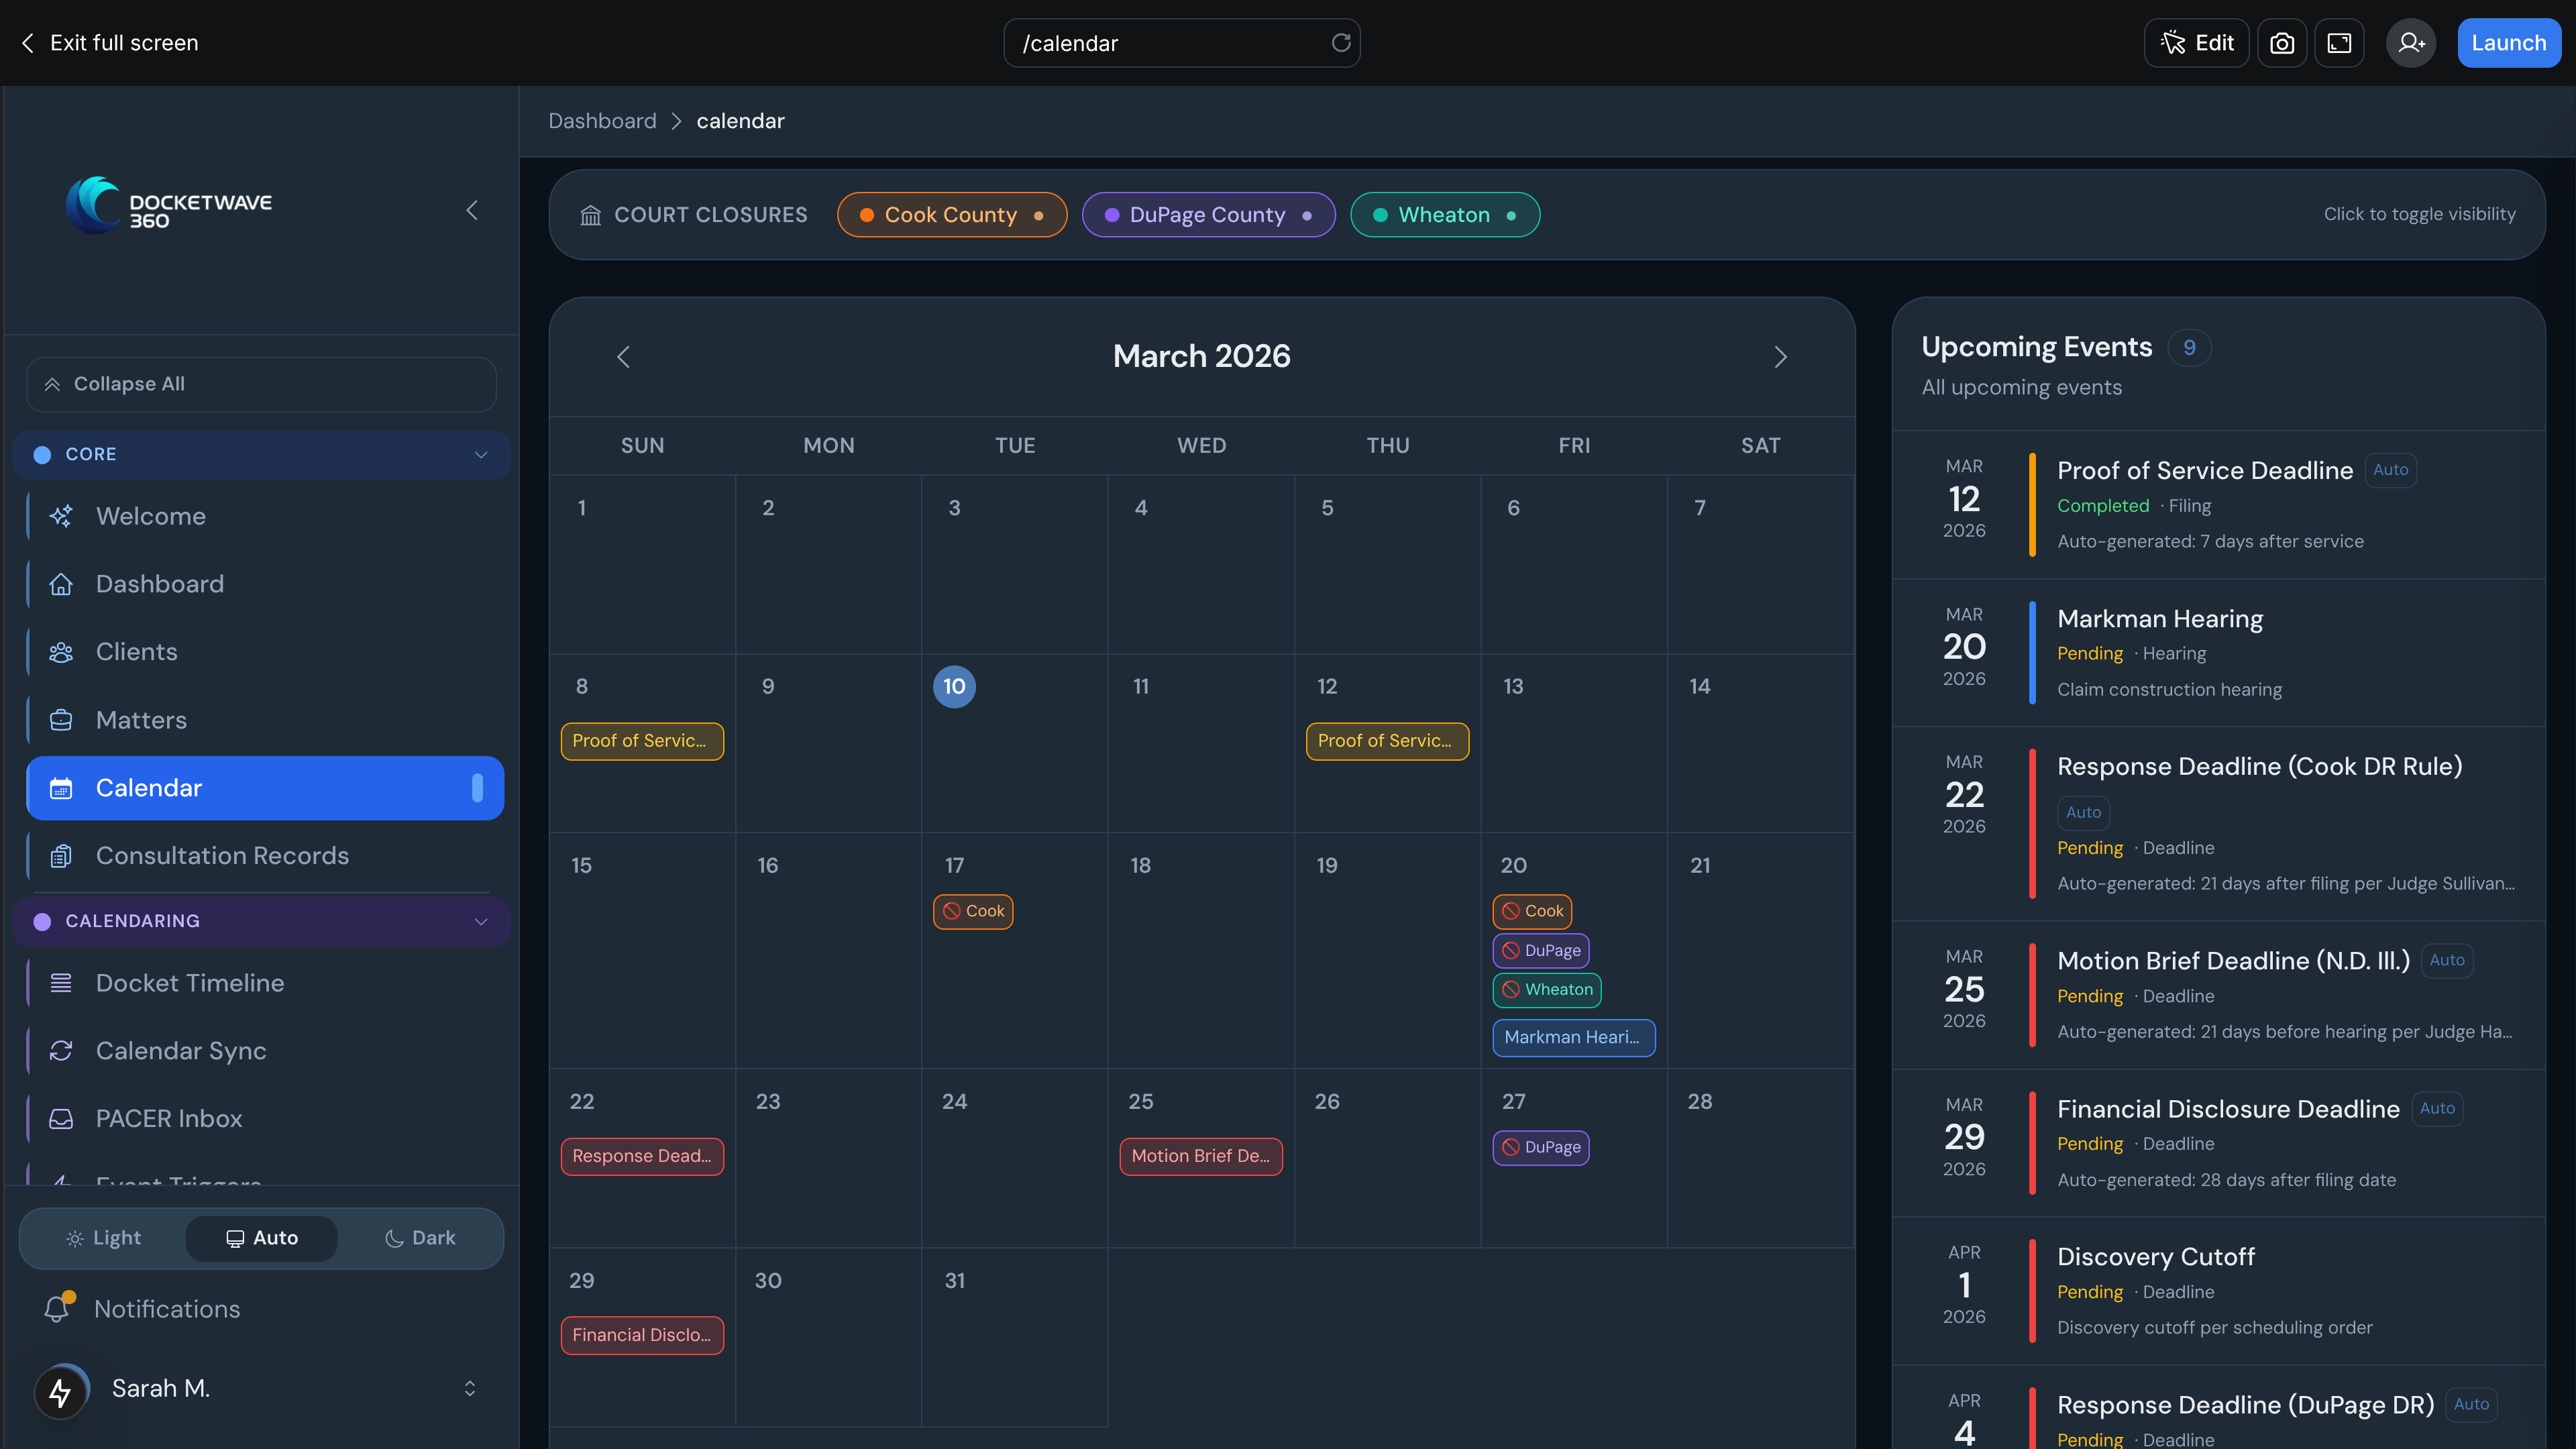
Task: Click DuPage closure badge on March 27
Action: pyautogui.click(x=1541, y=1148)
